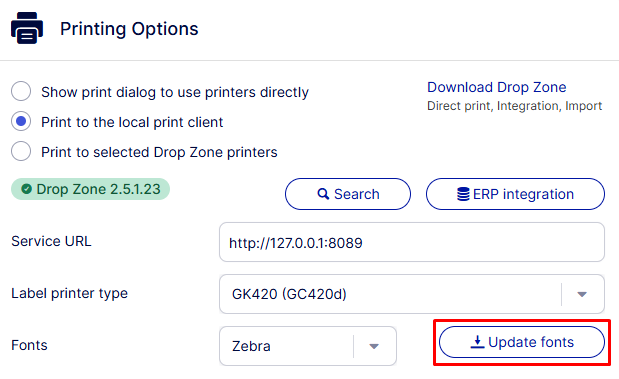Select Print to the local print client

pyautogui.click(x=21, y=122)
